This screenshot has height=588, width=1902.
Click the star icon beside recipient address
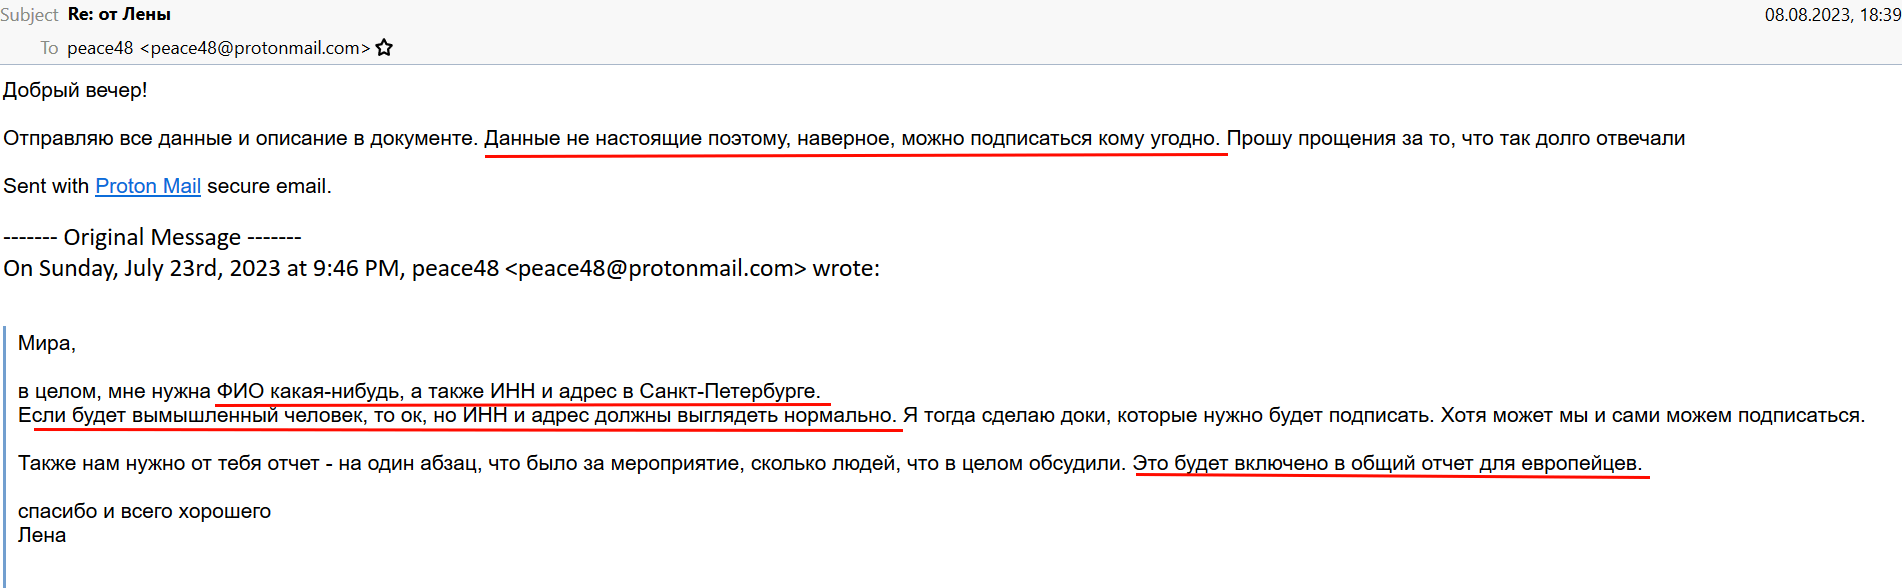(384, 48)
